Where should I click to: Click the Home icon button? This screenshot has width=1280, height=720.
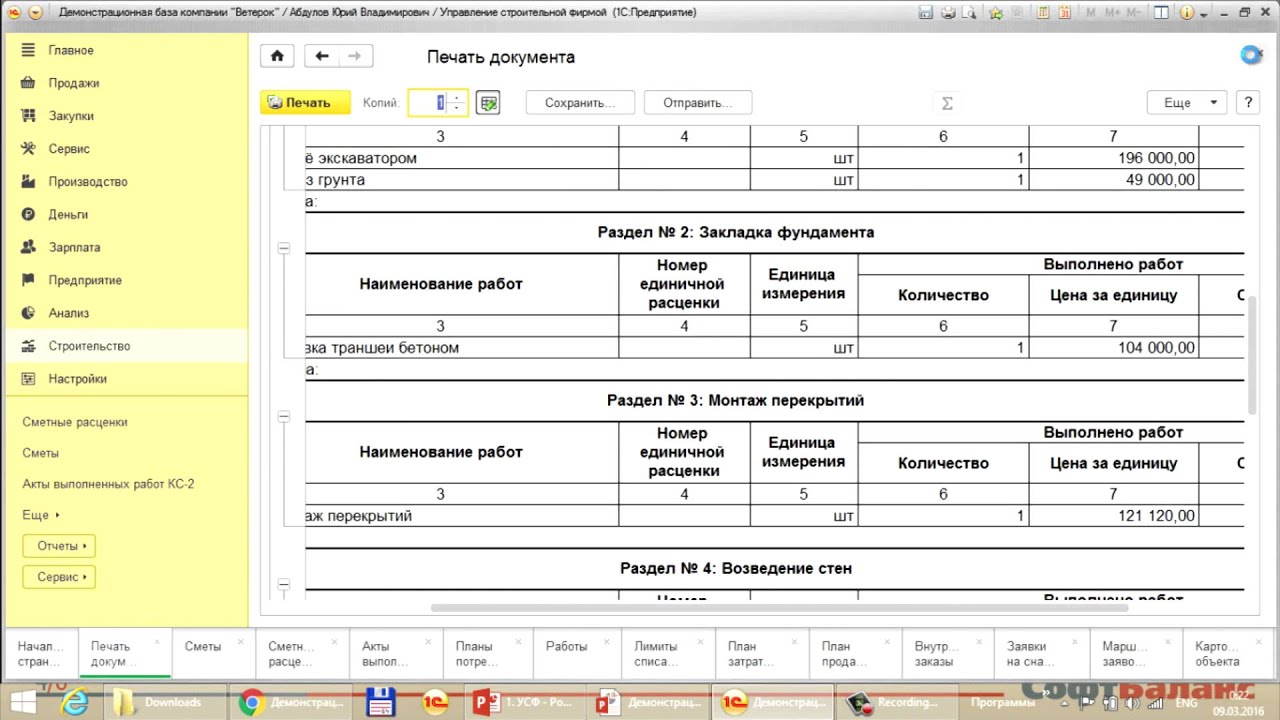277,57
